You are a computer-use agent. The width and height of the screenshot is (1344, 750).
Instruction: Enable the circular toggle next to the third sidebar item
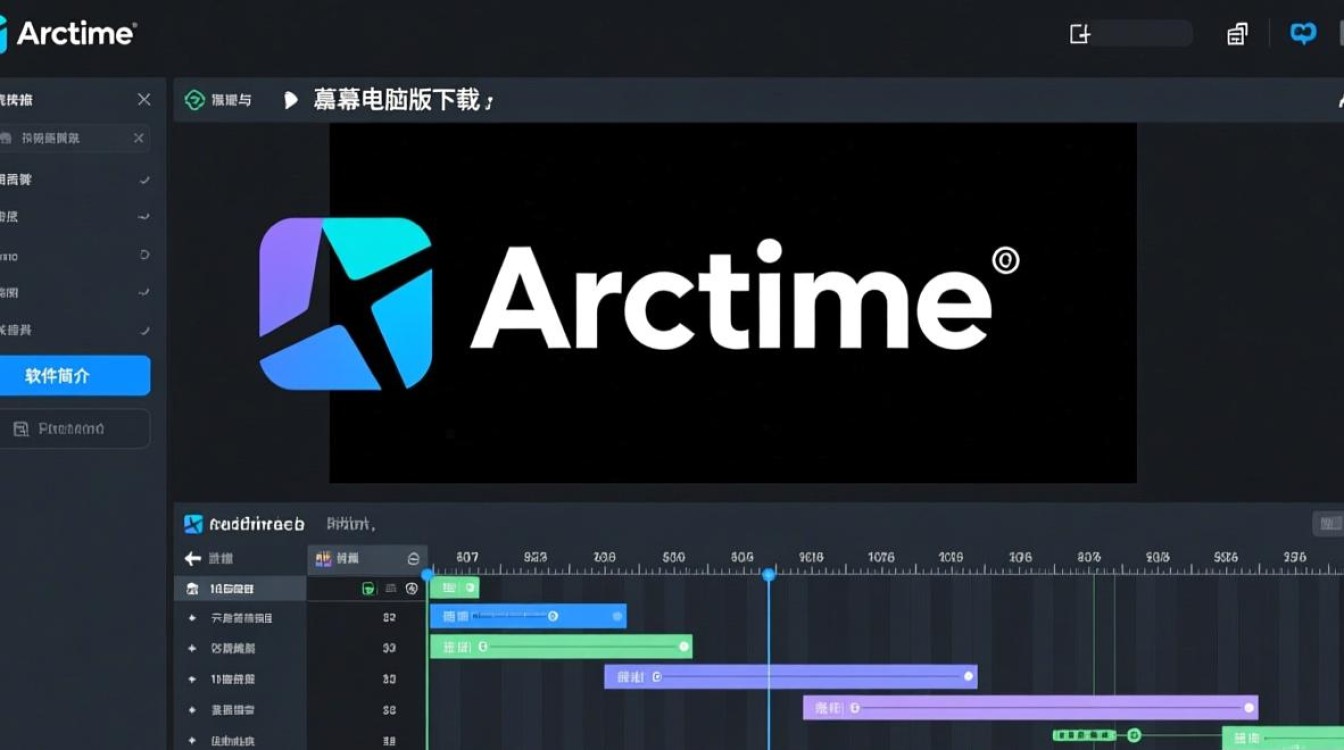(x=142, y=256)
